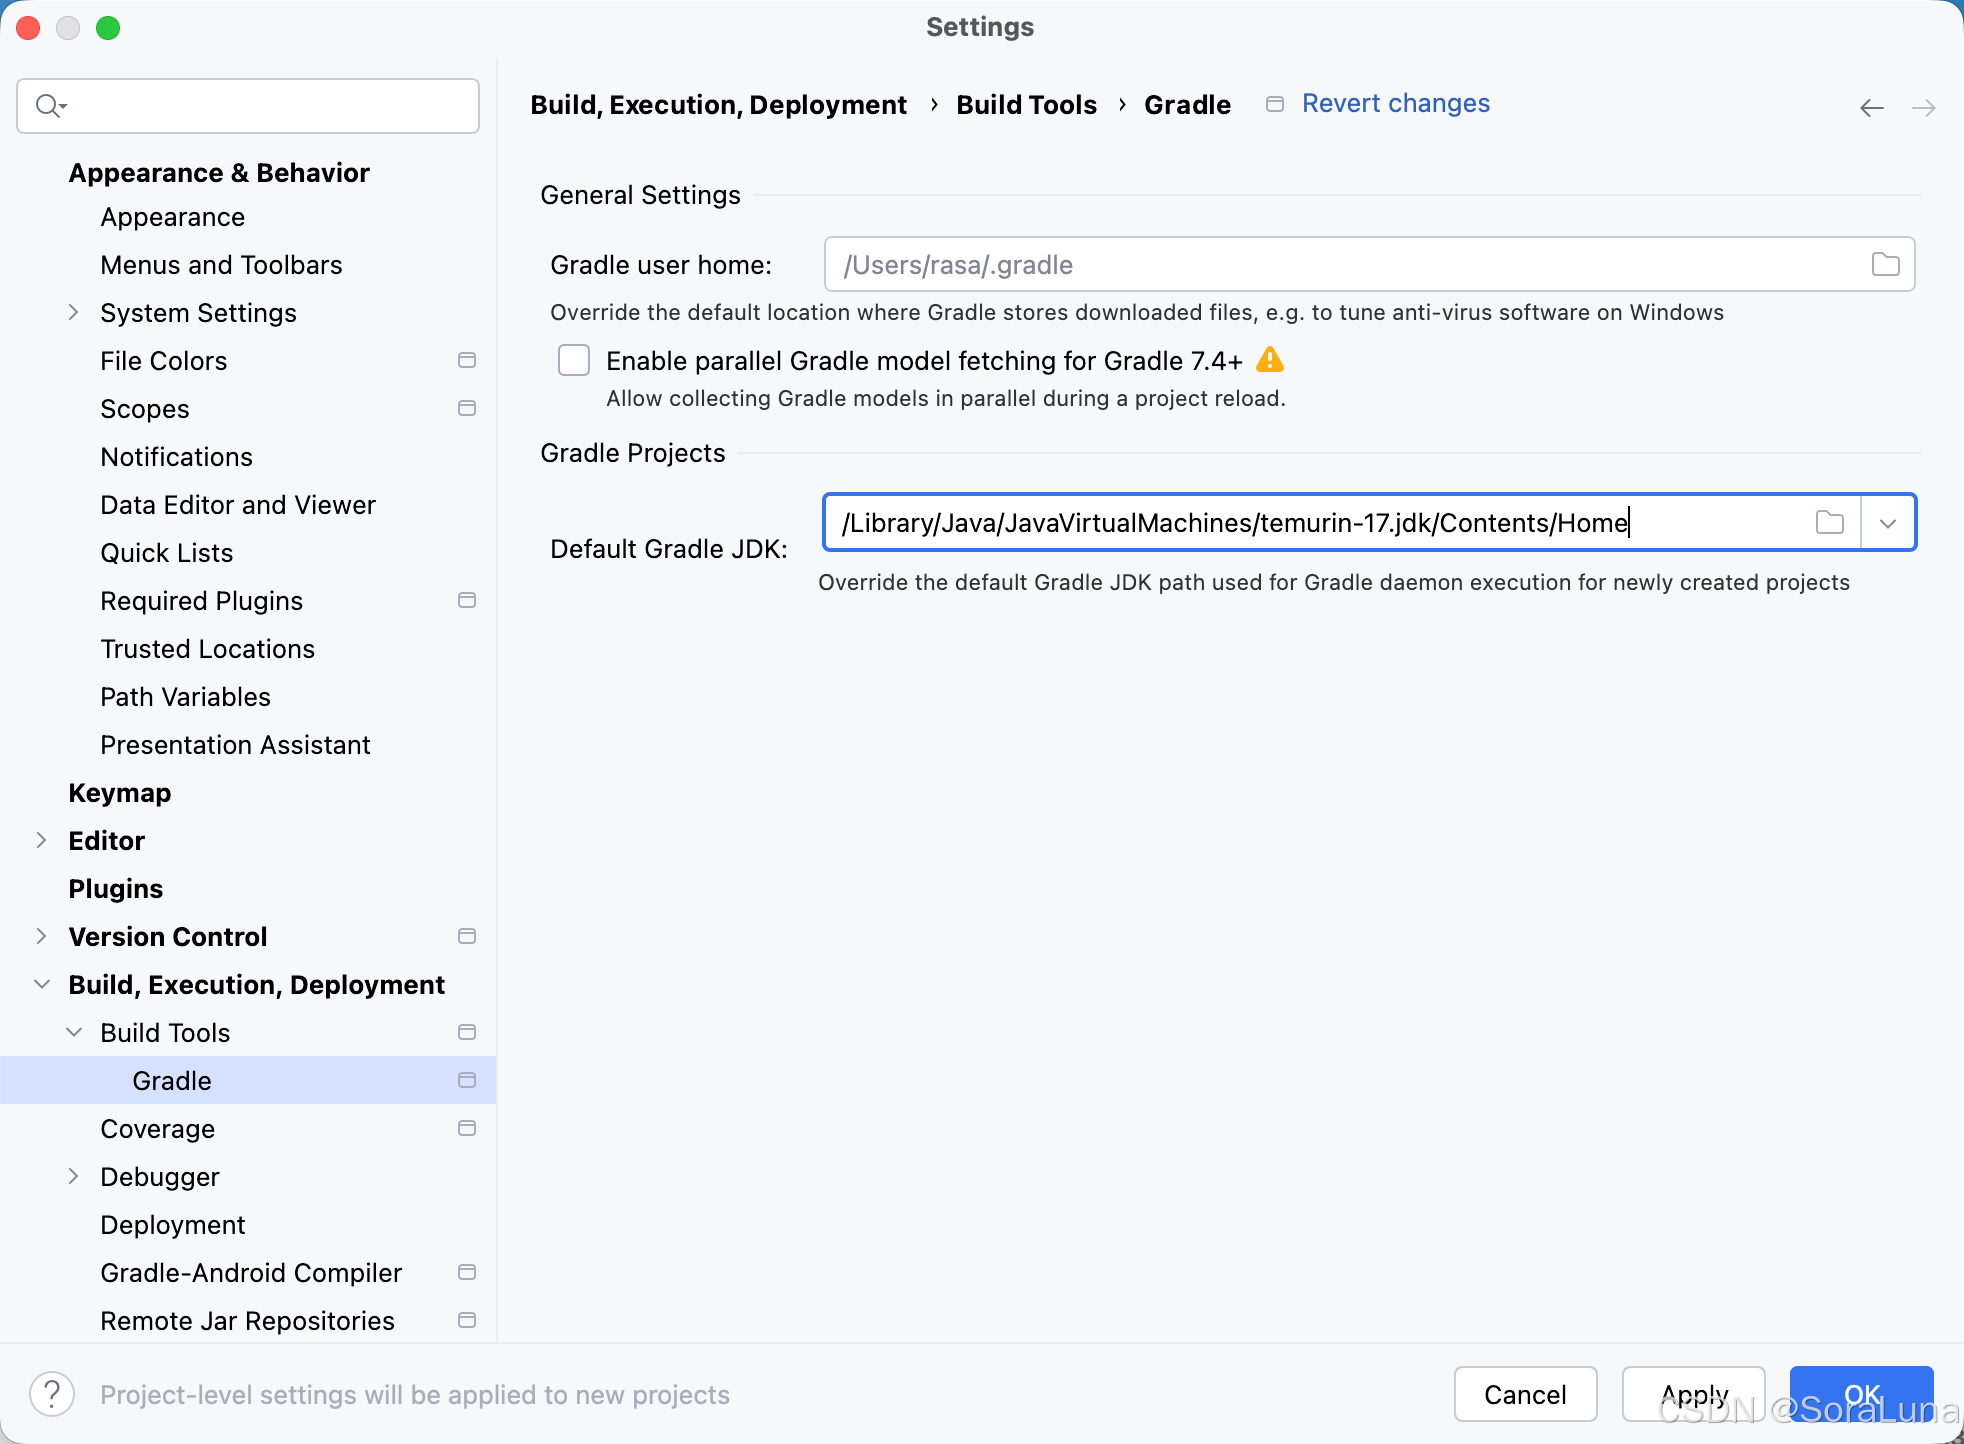The height and width of the screenshot is (1444, 1964).
Task: Click the yellow warning icon beside parallel fetching
Action: (x=1269, y=360)
